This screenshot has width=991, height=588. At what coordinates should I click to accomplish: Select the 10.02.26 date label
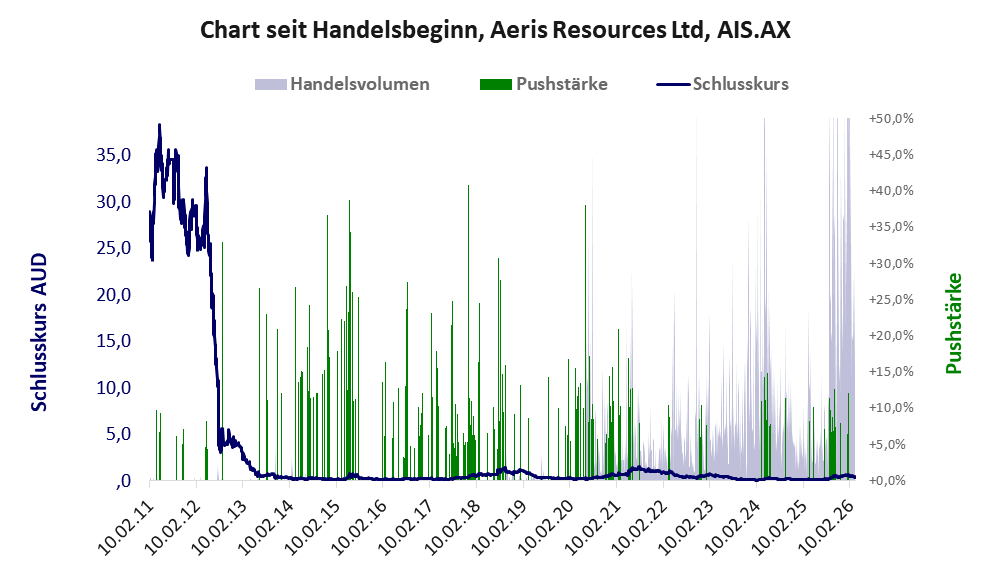(833, 522)
